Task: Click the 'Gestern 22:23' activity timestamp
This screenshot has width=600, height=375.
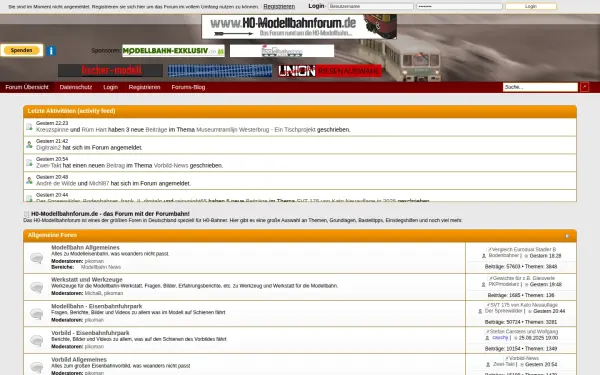Action: [x=52, y=123]
